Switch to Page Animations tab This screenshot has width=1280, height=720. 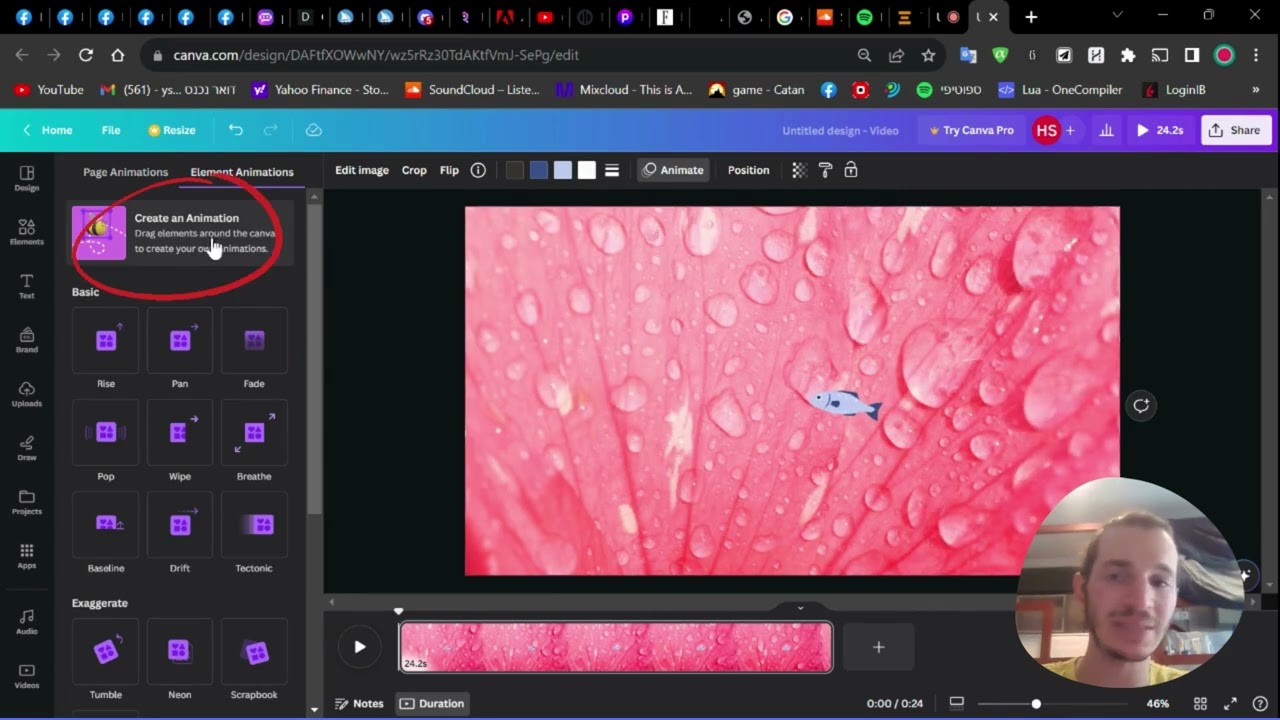tap(125, 172)
